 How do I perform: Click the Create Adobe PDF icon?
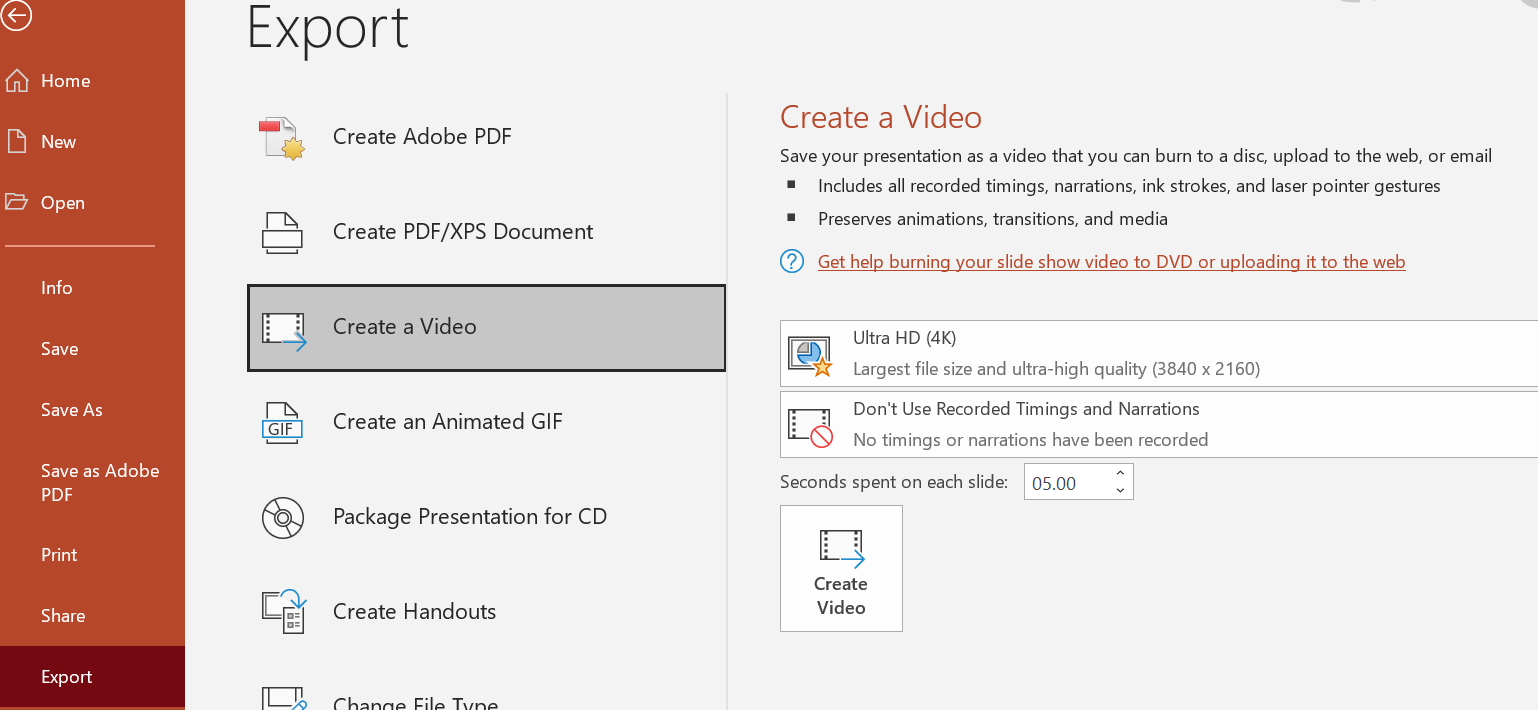pyautogui.click(x=282, y=138)
